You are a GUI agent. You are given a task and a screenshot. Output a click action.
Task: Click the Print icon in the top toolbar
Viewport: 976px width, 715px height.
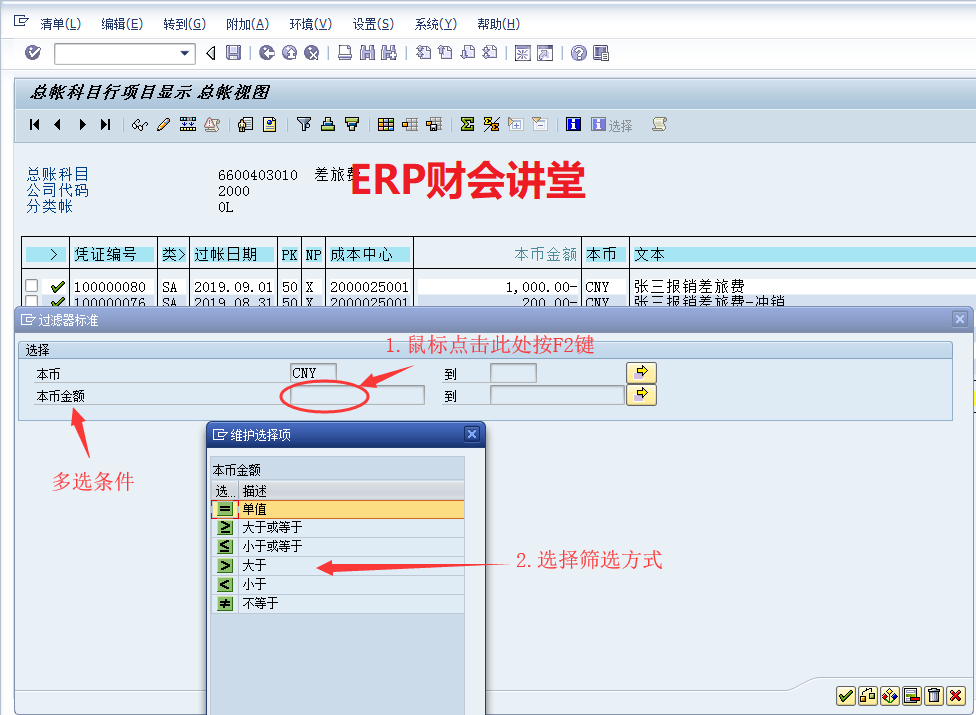click(345, 53)
